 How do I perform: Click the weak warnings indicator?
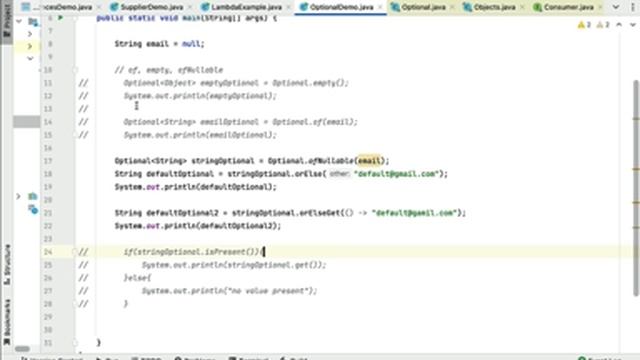tap(603, 25)
